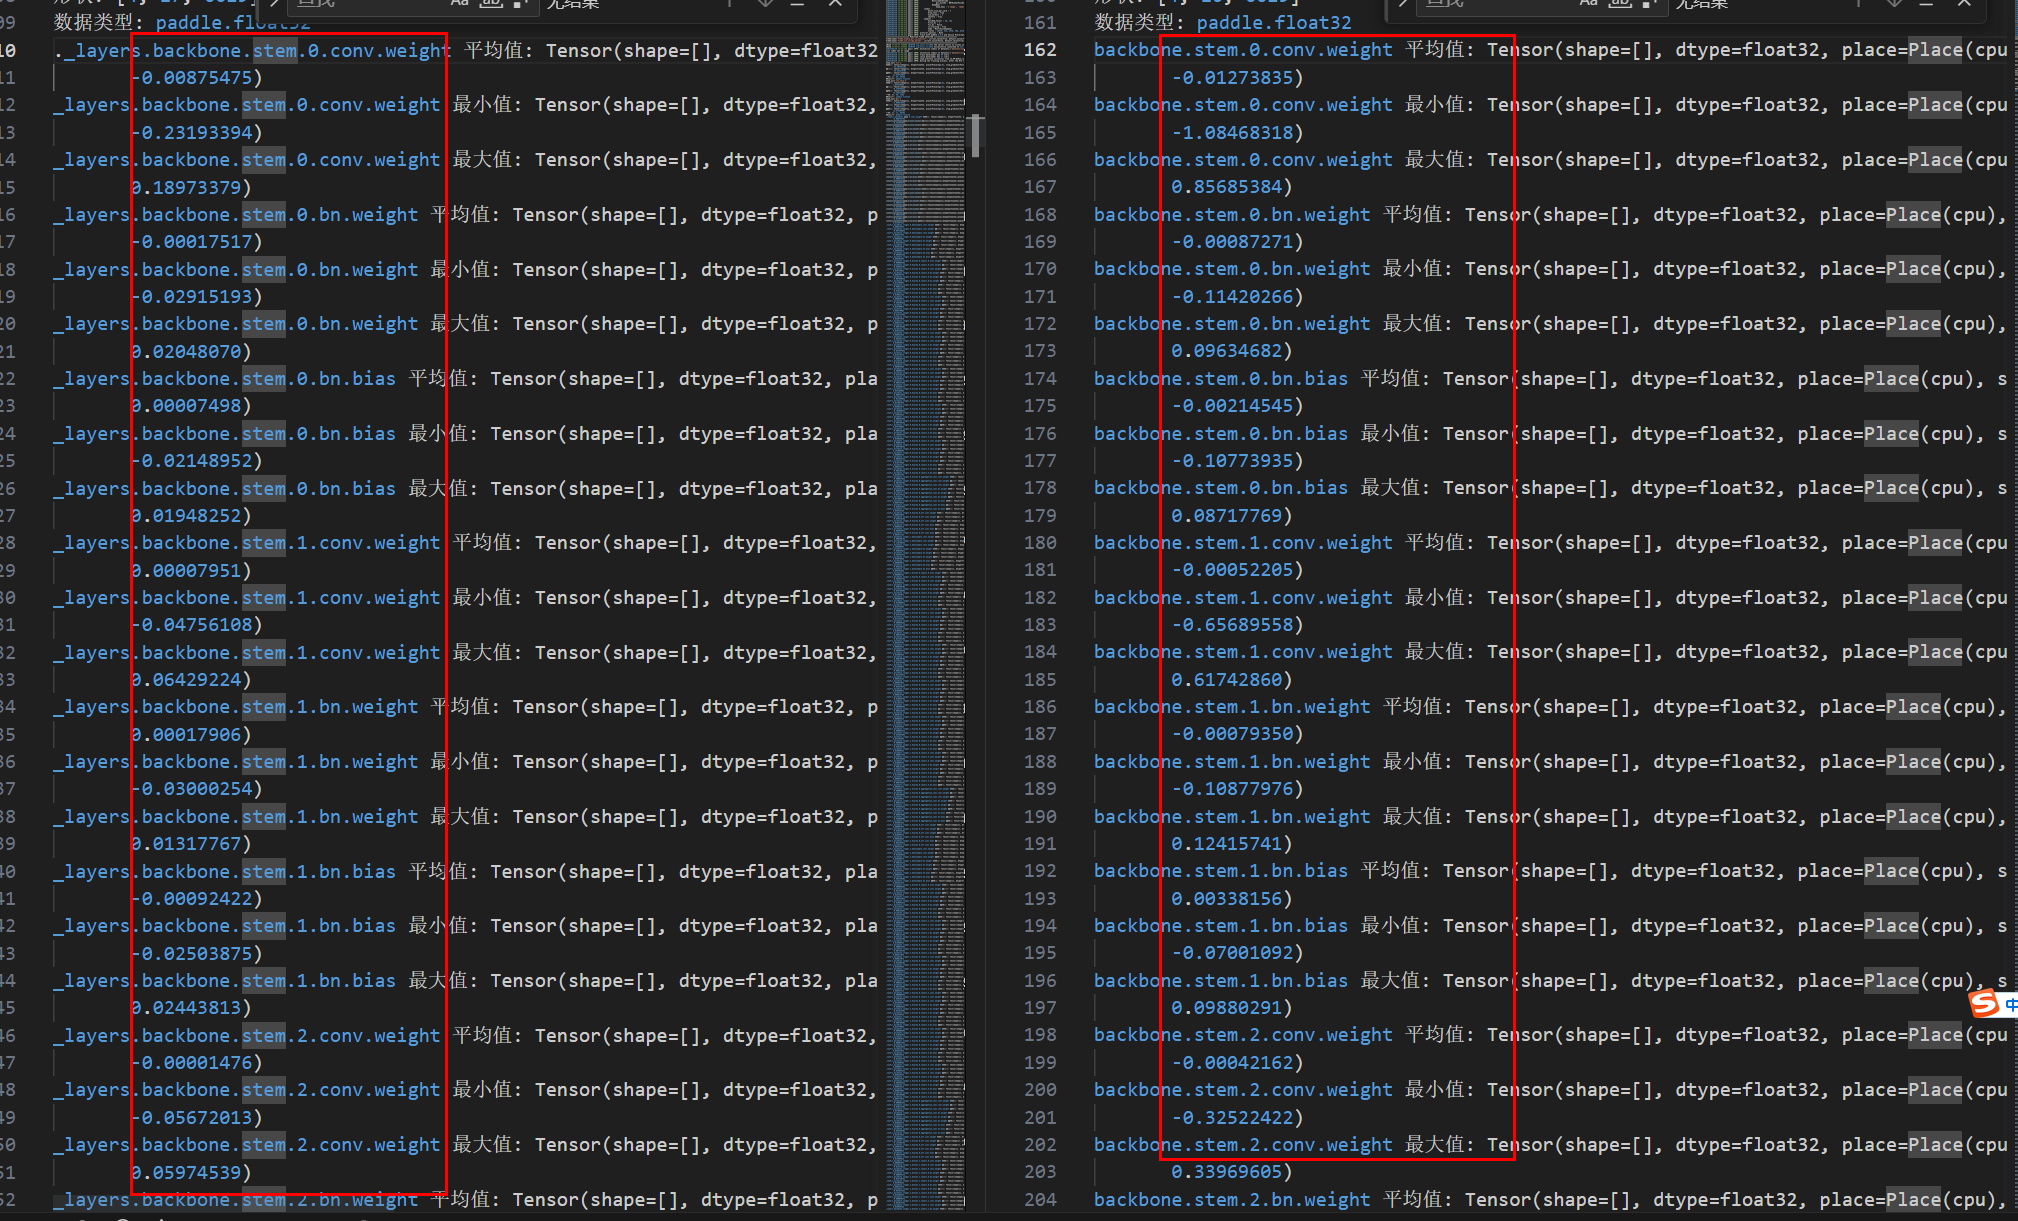Toggle regex search in right find widget
2018x1221 pixels.
1651,3
